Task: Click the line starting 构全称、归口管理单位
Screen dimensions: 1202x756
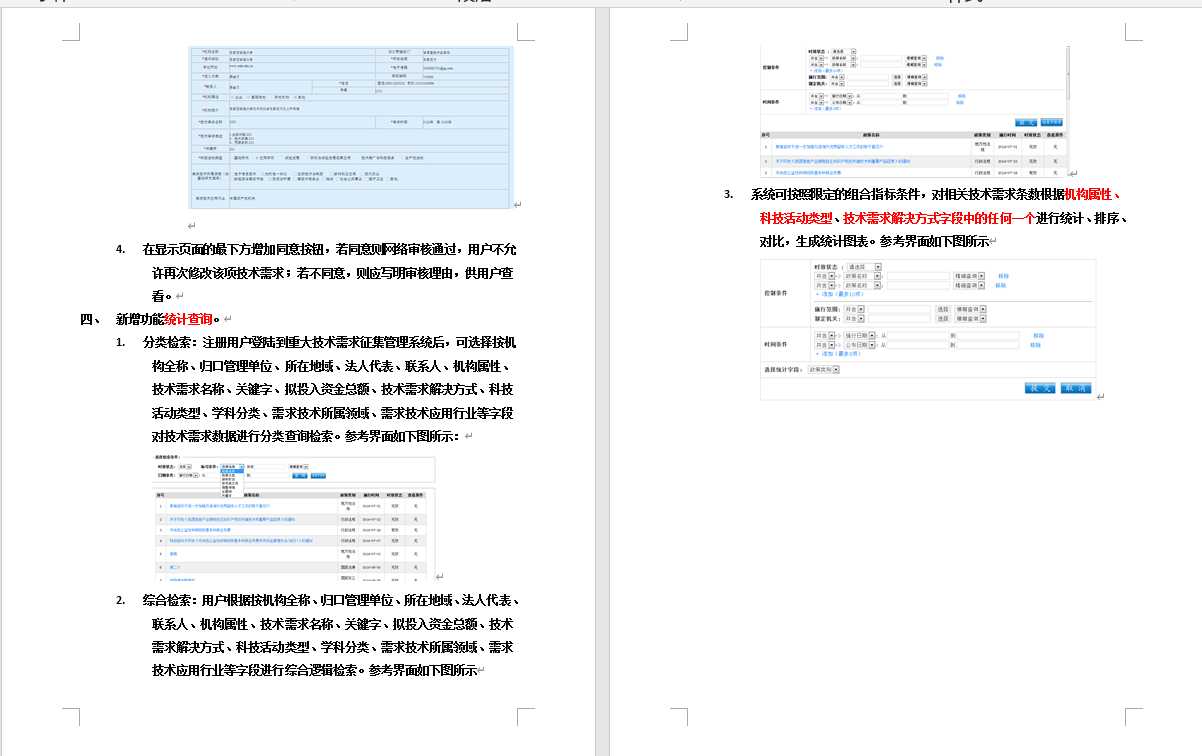Action: (334, 366)
